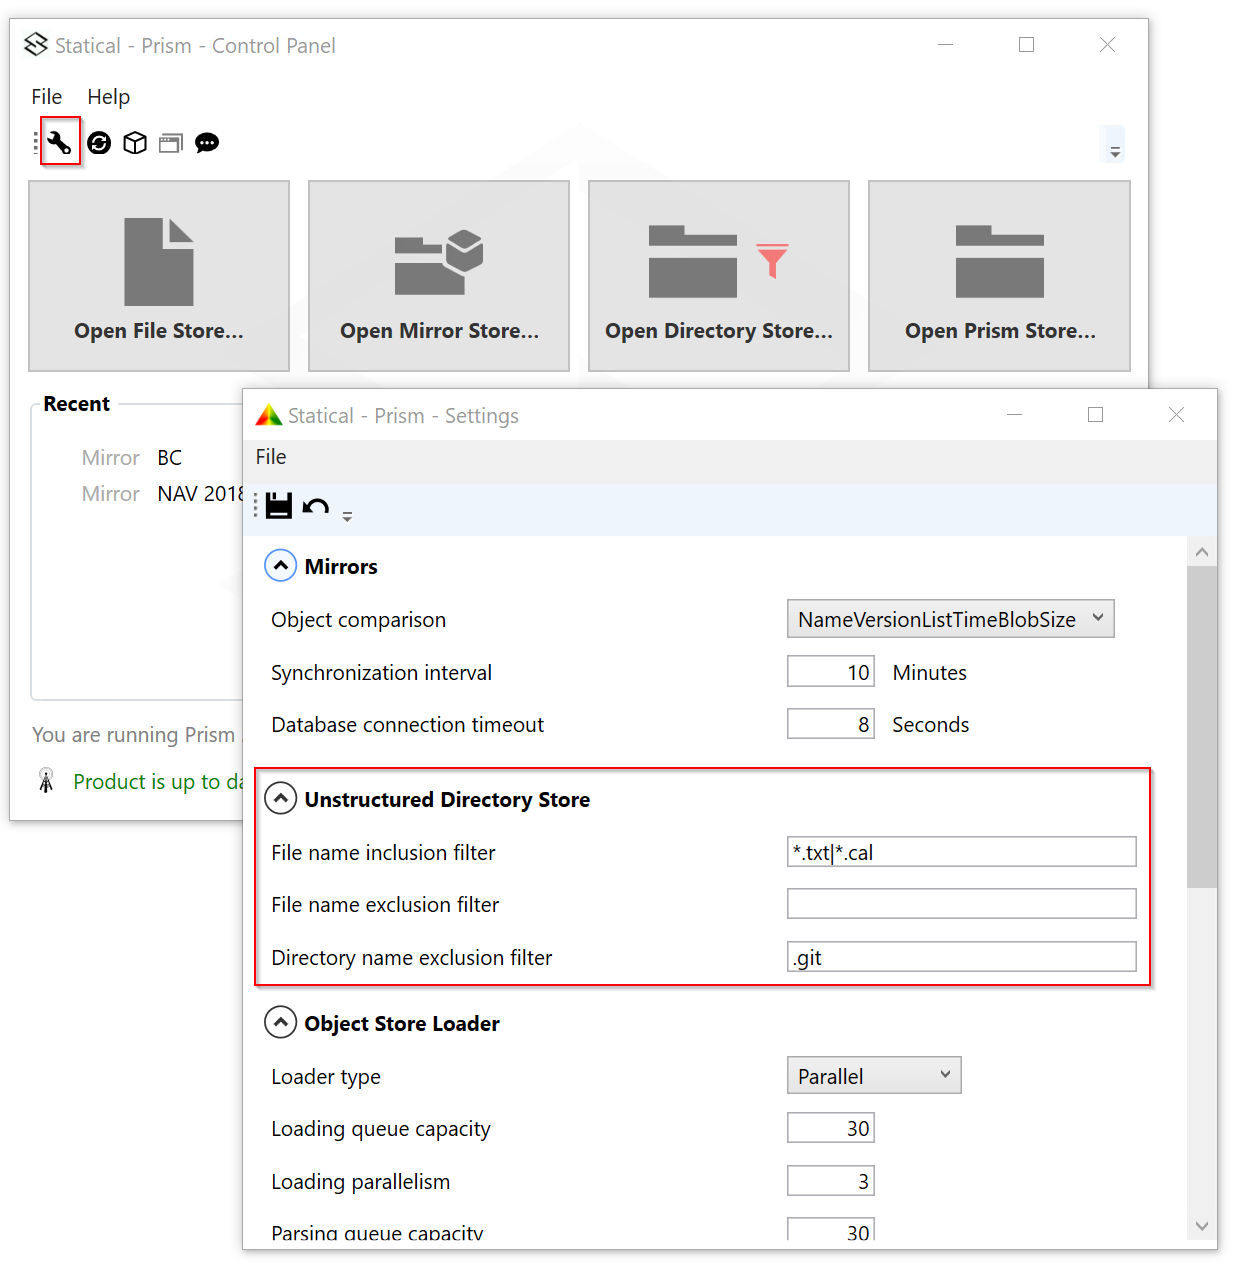This screenshot has width=1237, height=1266.
Task: Click Loading queue capacity field
Action: (831, 1128)
